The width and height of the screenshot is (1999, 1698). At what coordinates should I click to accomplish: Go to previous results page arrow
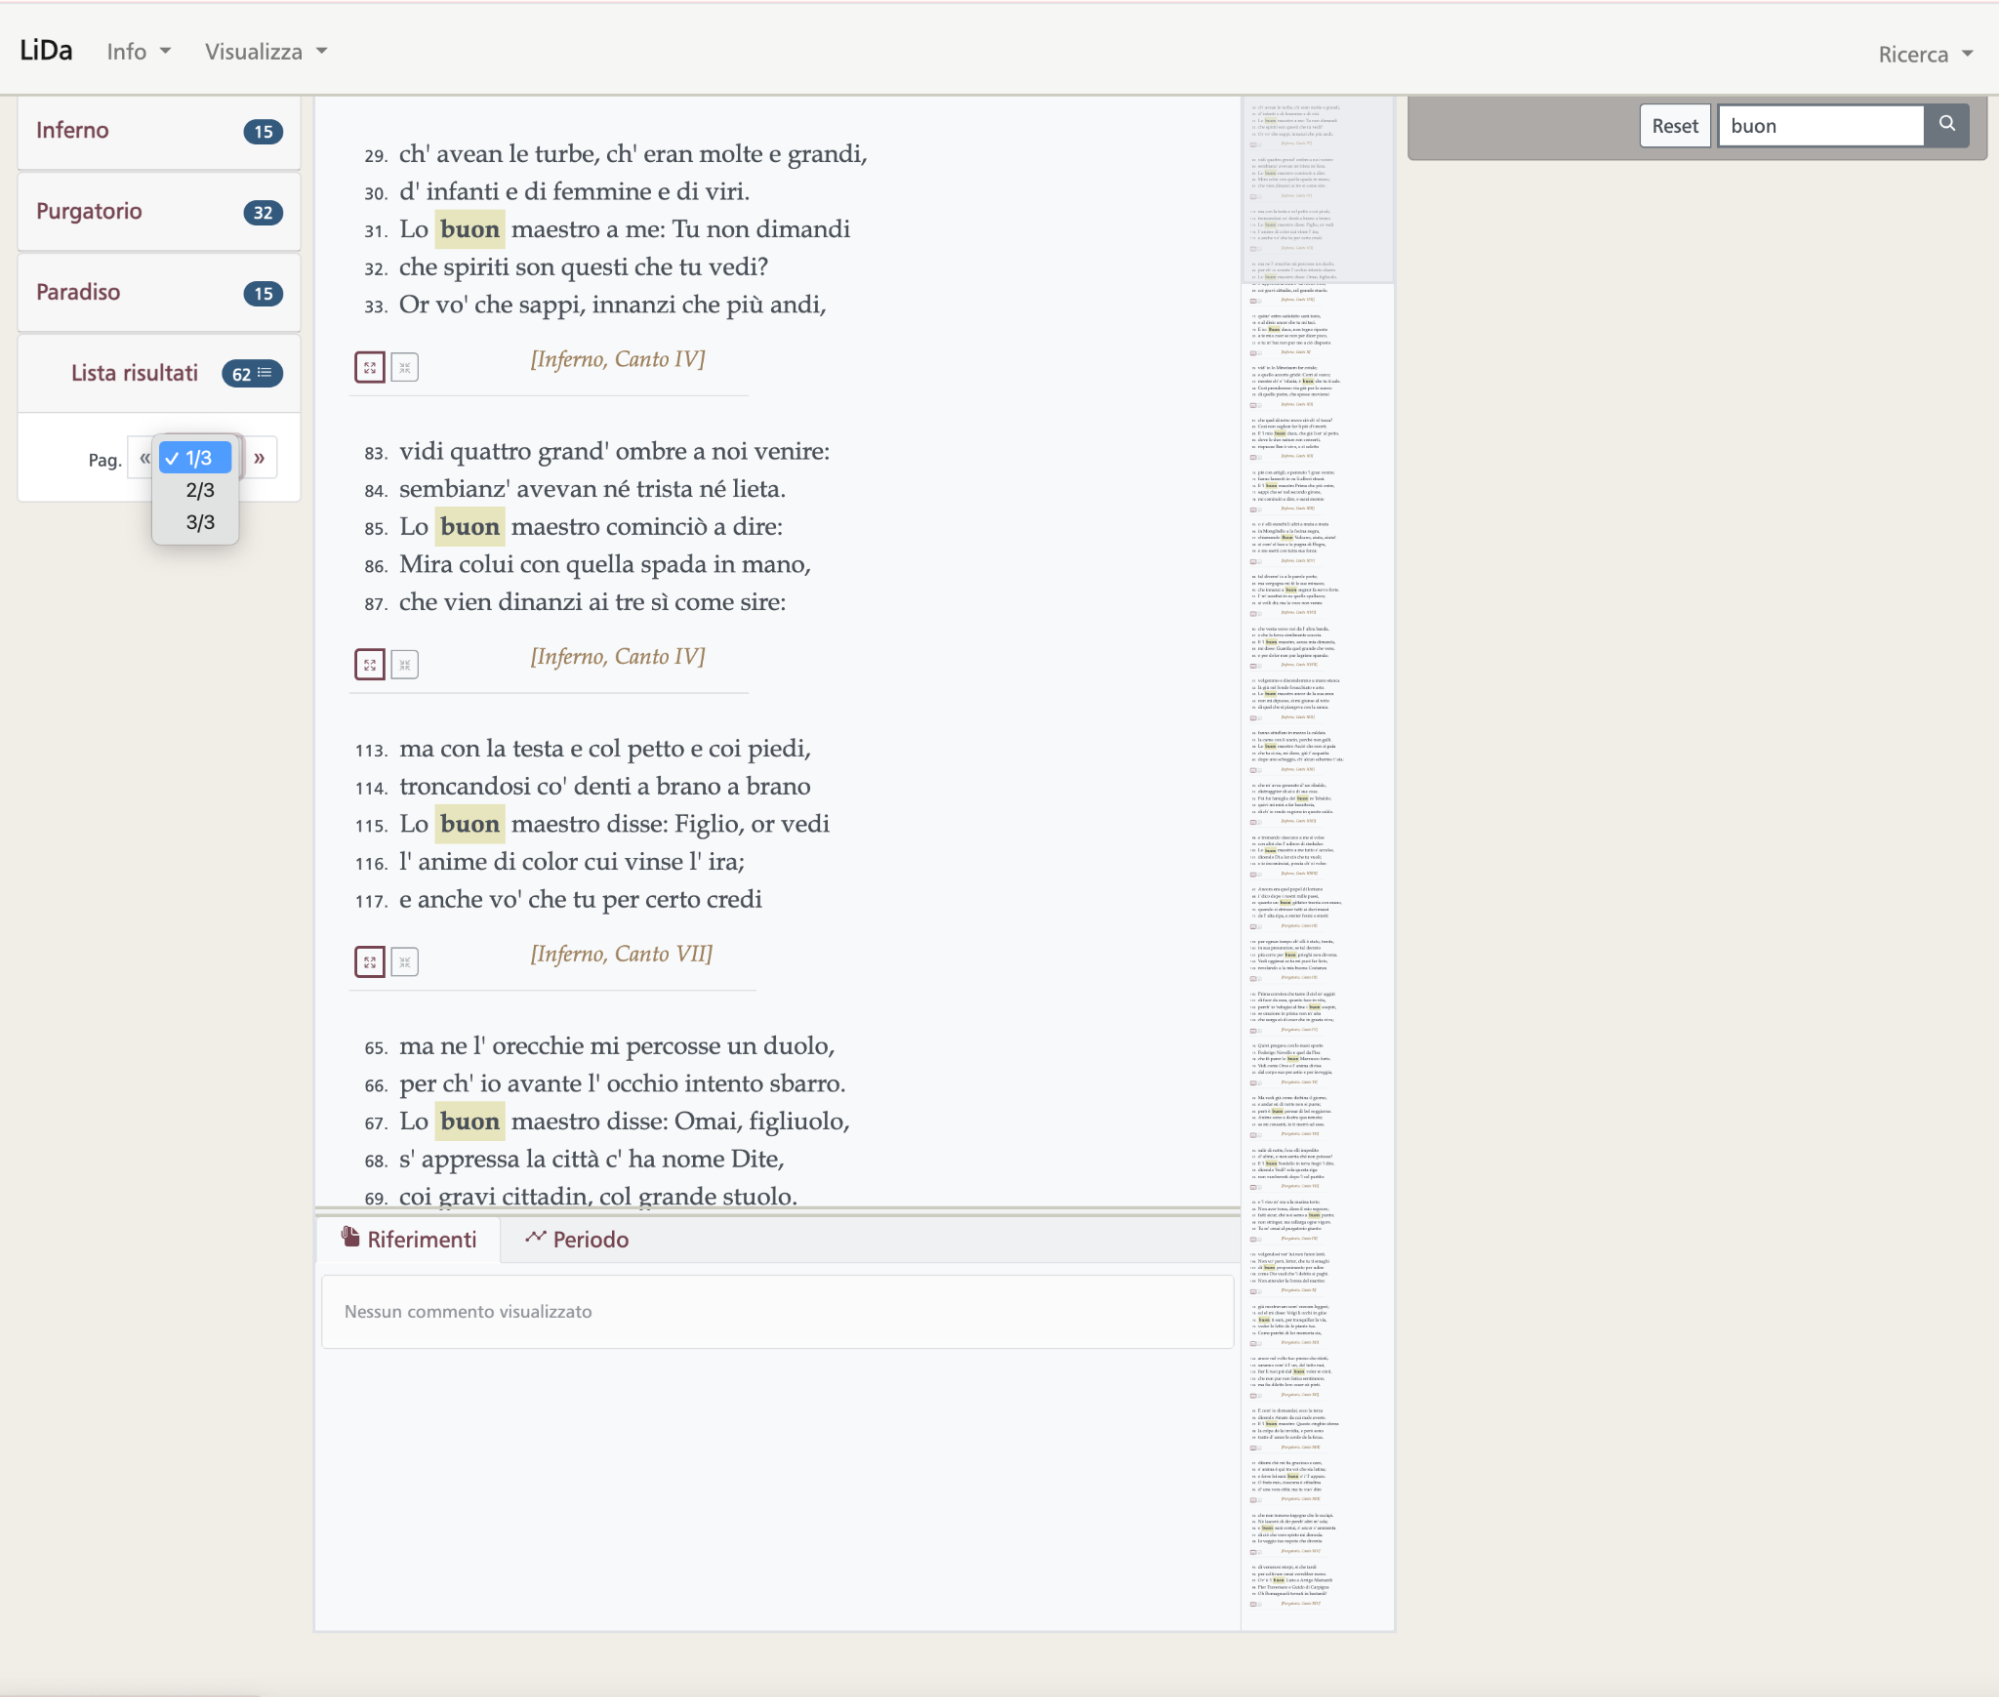pos(145,458)
